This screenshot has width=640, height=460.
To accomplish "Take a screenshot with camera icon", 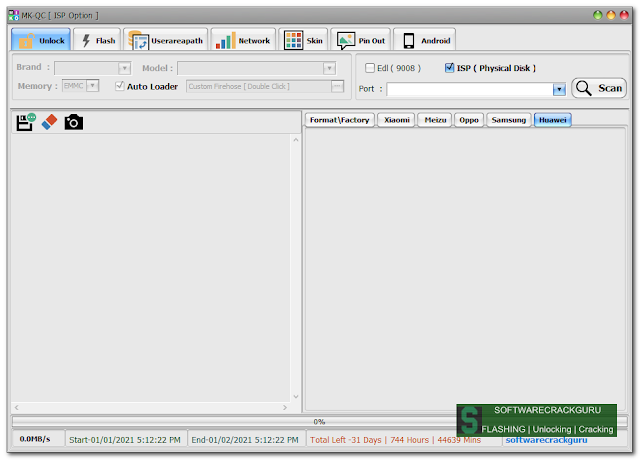I will 73,122.
